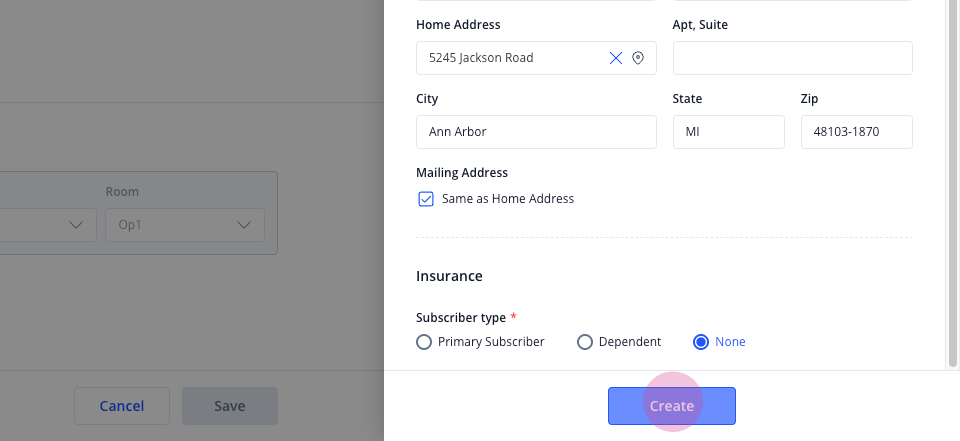Click the Cancel button
The height and width of the screenshot is (441, 960).
point(122,406)
